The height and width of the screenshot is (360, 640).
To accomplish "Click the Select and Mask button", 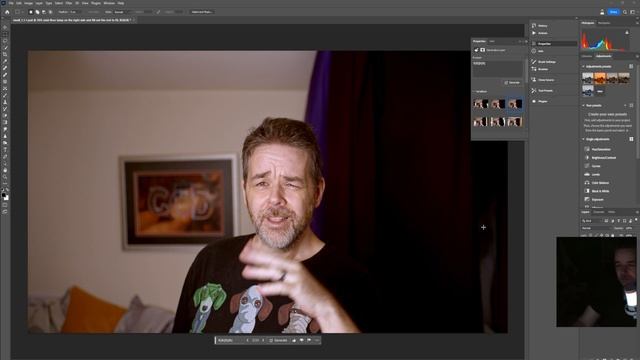I will pyautogui.click(x=202, y=12).
